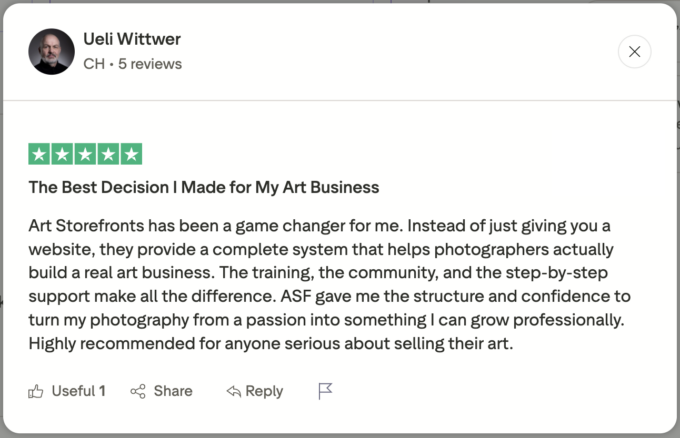Click the review title about Art Business
Viewport: 680px width, 438px height.
203,187
